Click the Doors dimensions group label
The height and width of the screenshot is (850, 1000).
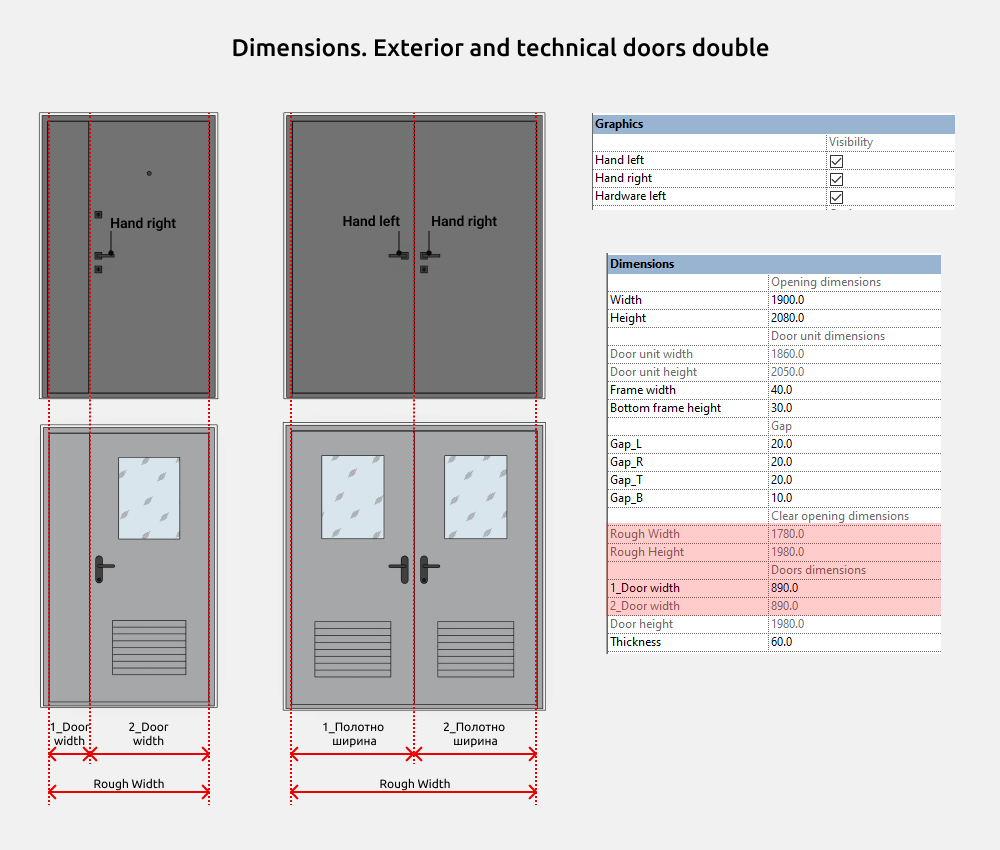(818, 570)
